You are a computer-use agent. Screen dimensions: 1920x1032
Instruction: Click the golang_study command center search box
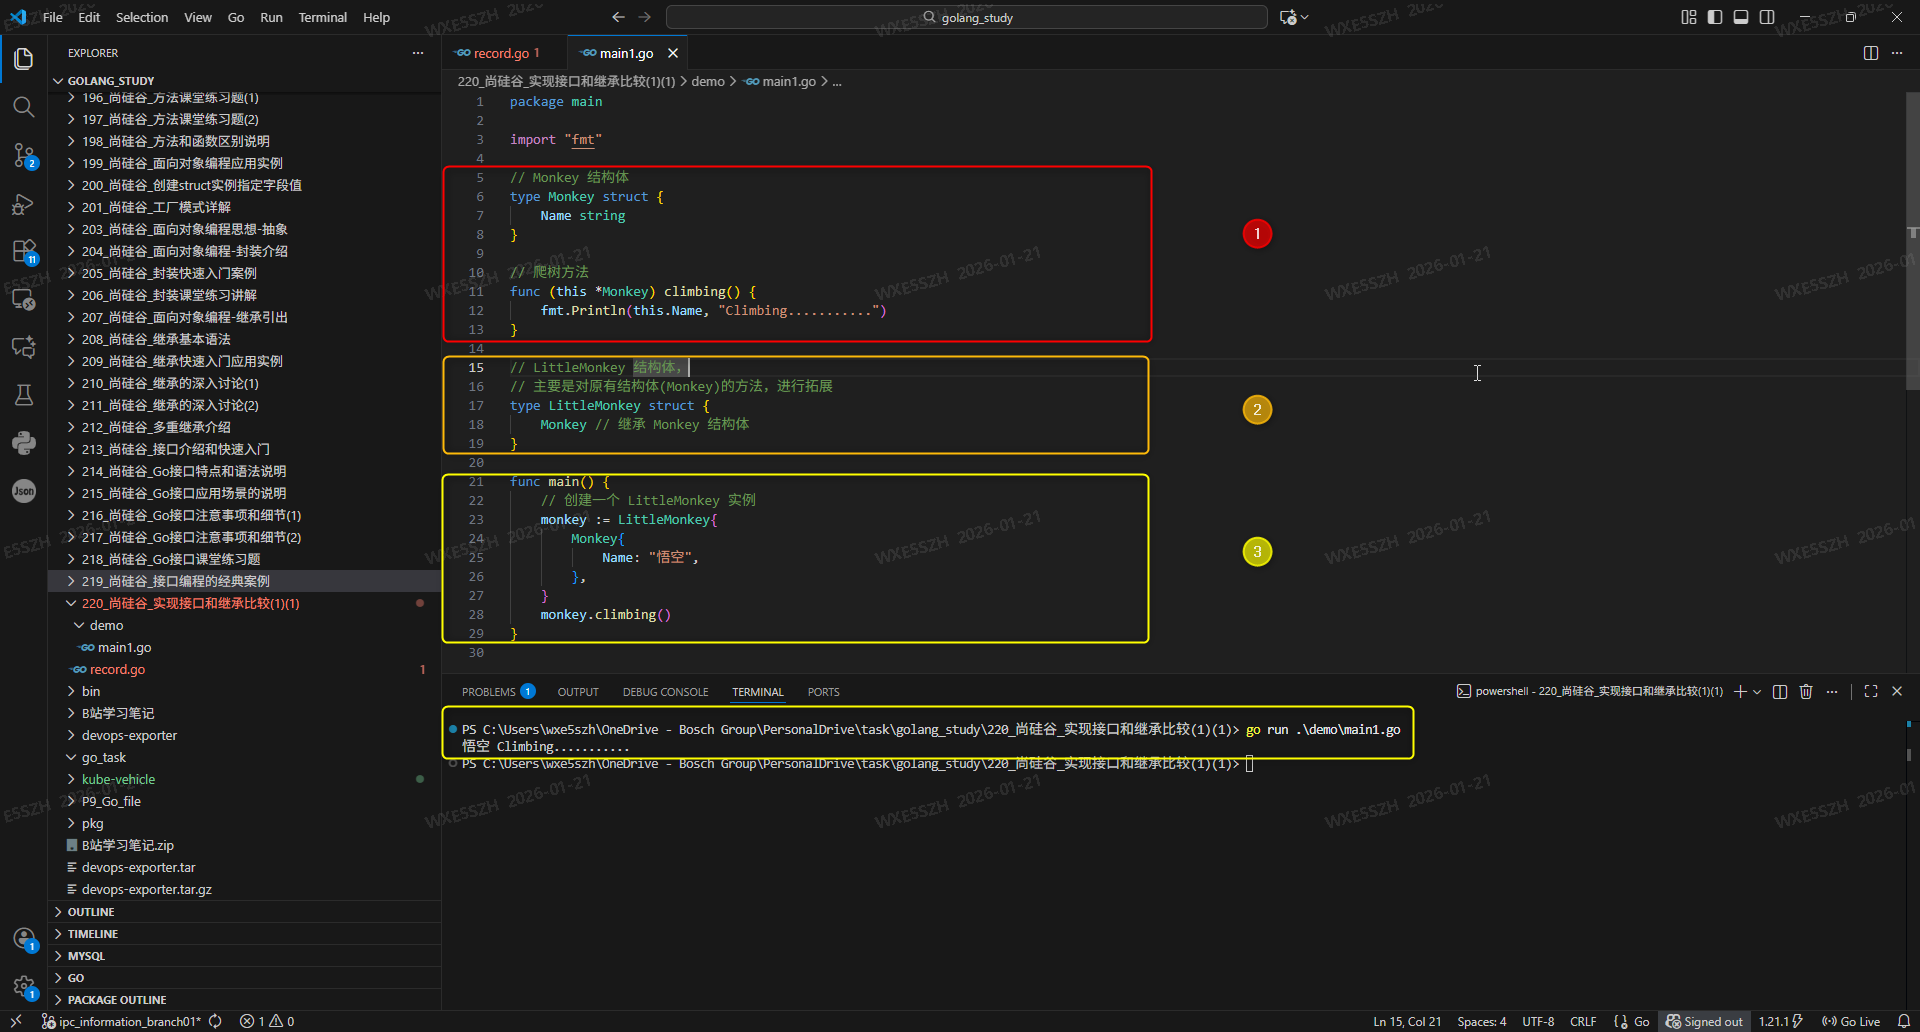(967, 17)
